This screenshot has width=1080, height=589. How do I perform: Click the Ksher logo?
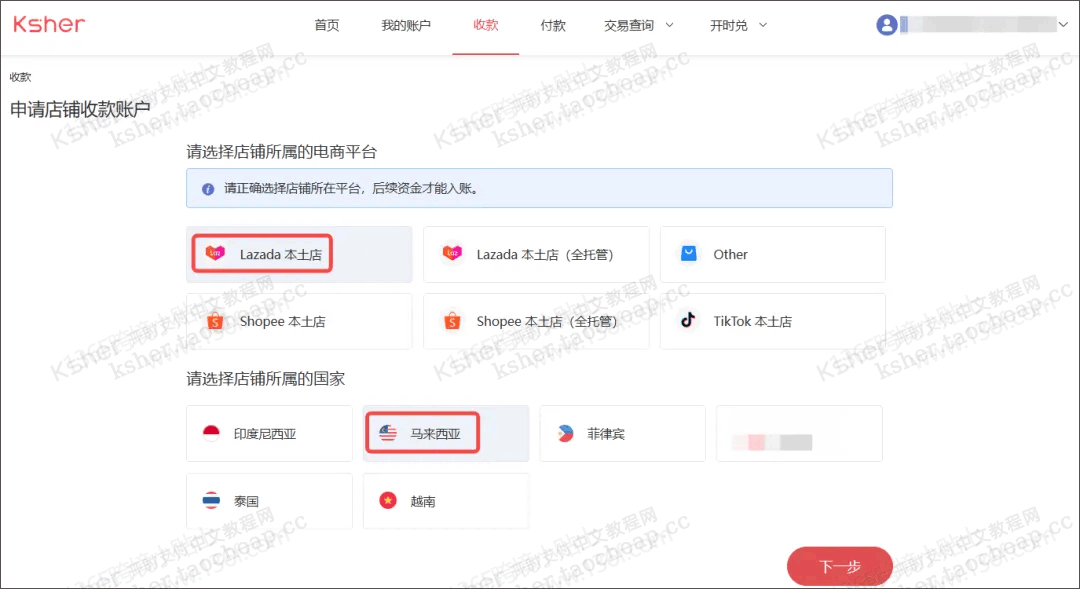[x=49, y=25]
